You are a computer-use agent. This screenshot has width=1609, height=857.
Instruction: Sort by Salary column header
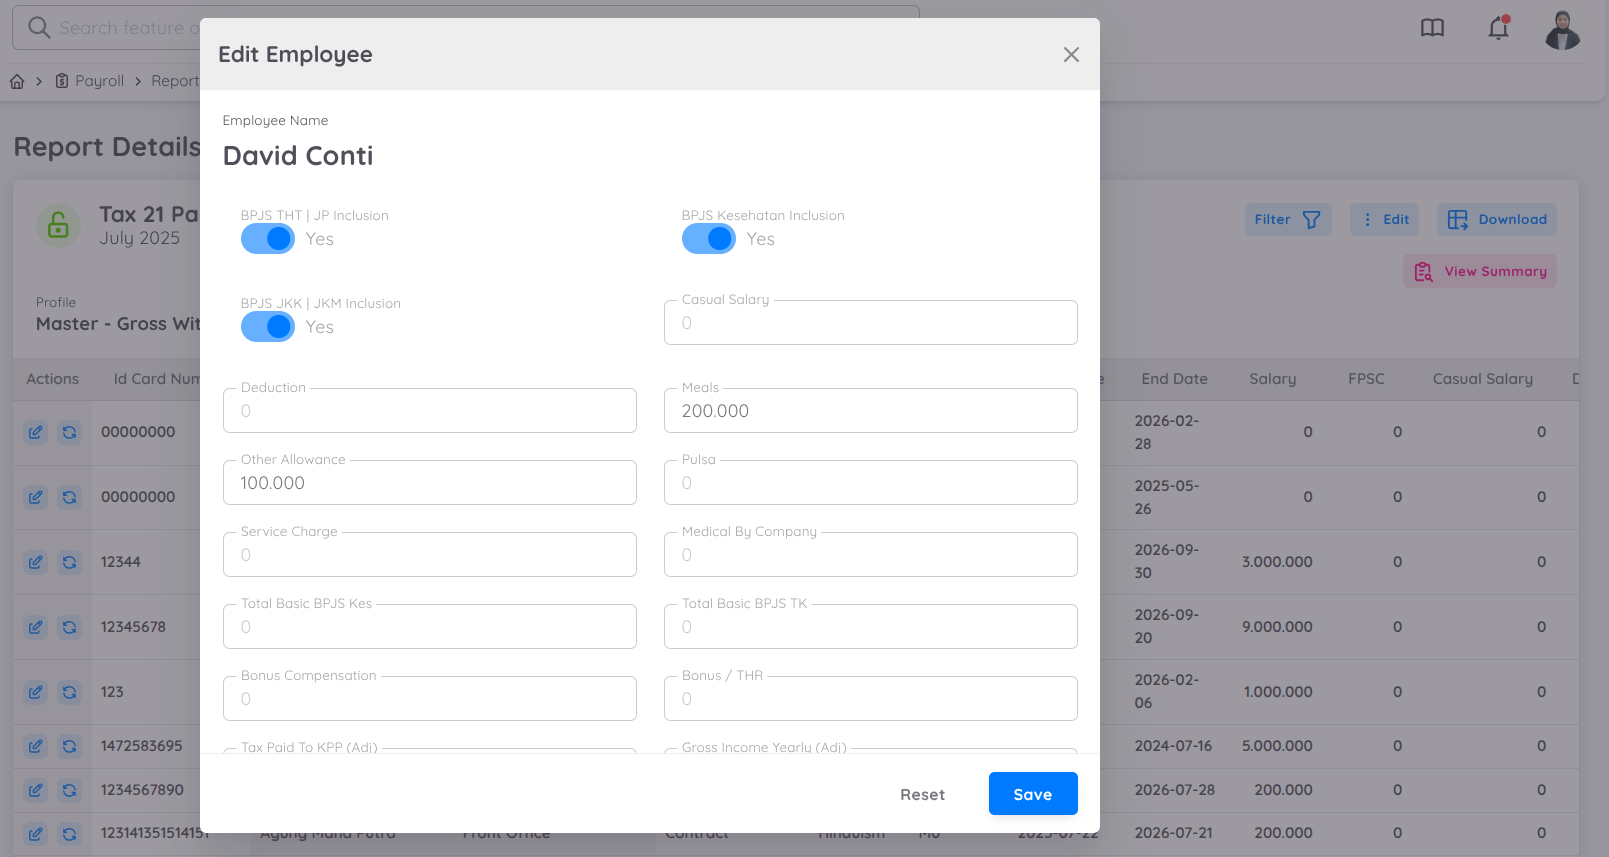(x=1272, y=379)
